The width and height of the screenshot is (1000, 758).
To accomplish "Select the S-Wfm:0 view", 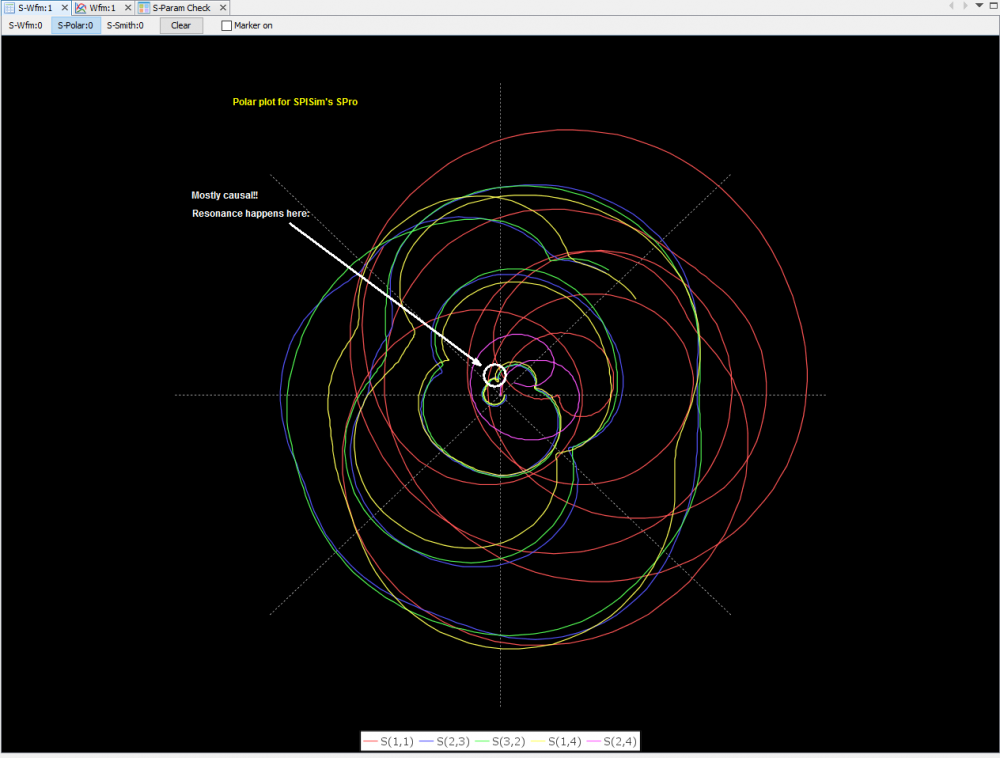I will click(25, 25).
